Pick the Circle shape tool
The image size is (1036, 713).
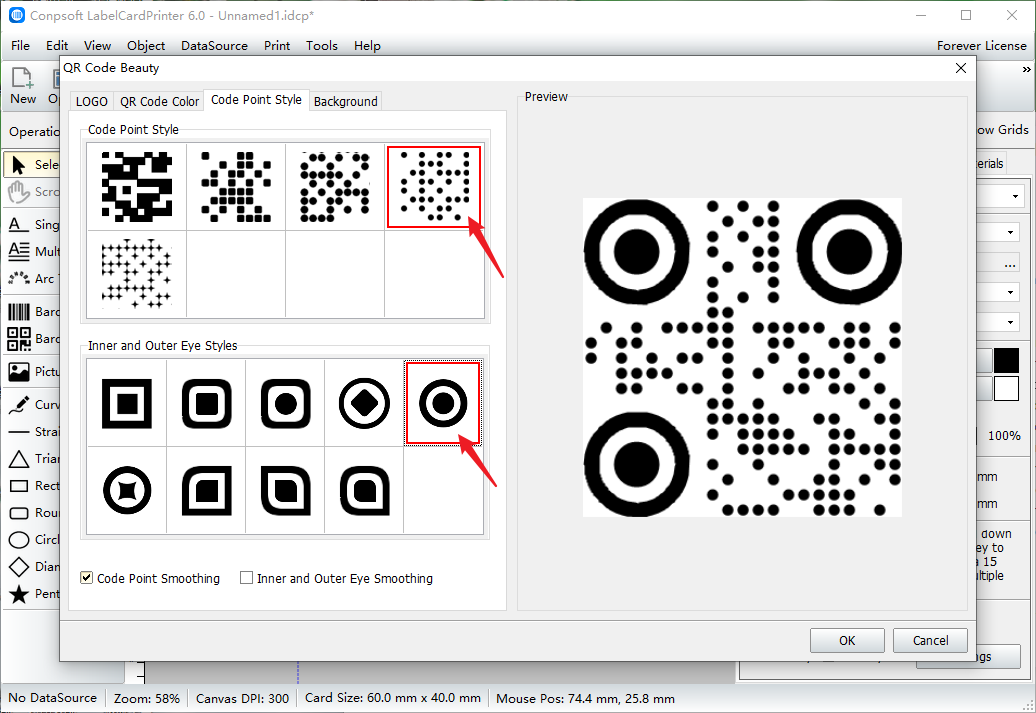pos(32,540)
